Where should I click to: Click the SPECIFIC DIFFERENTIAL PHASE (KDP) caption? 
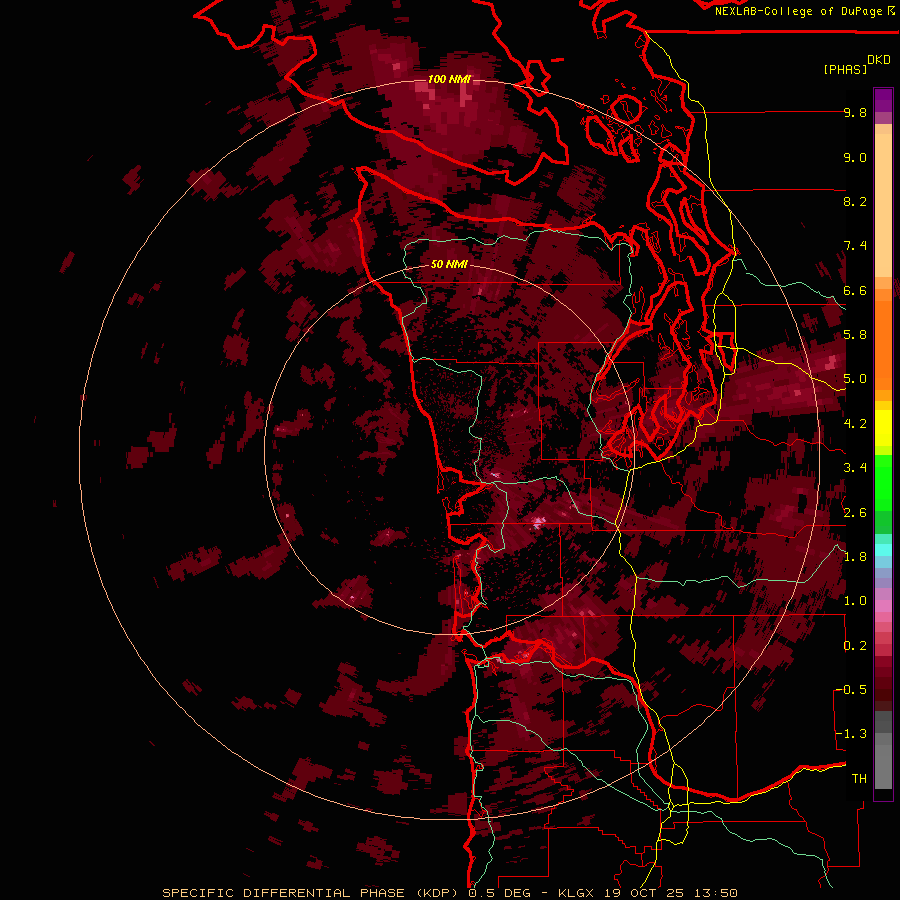coord(311,893)
